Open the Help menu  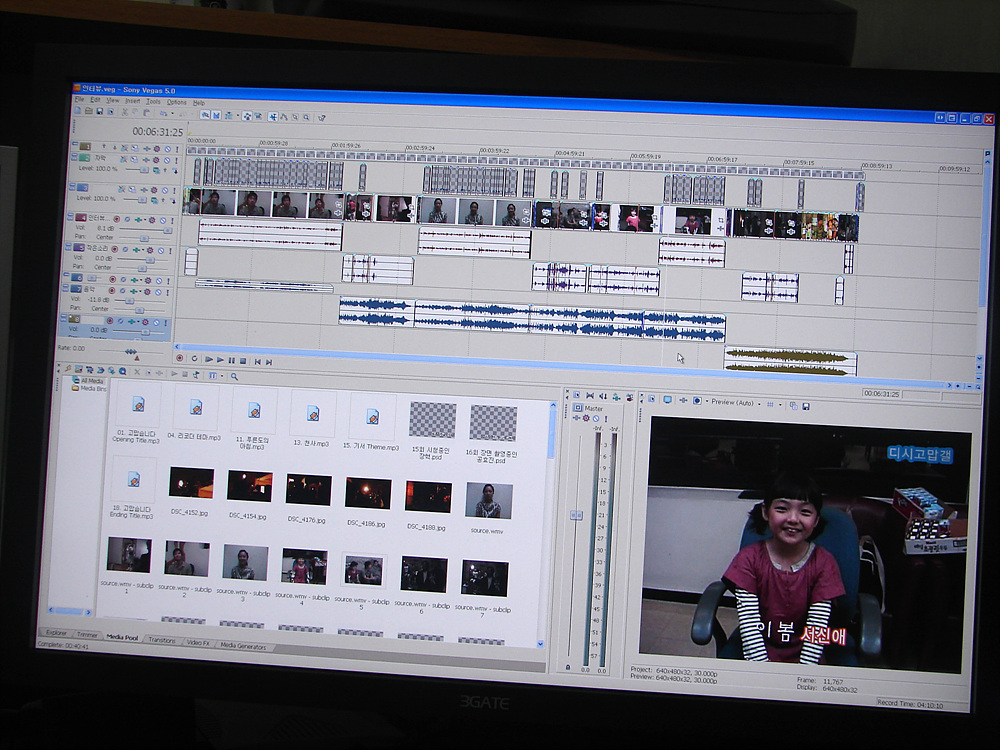point(199,103)
